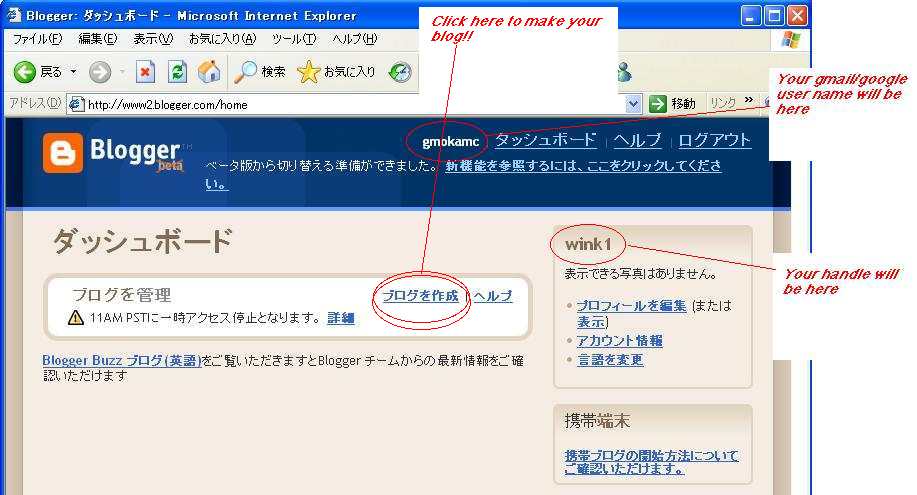Open the ファイル(F) menu
Viewport: 917px width, 495px height.
[37, 39]
